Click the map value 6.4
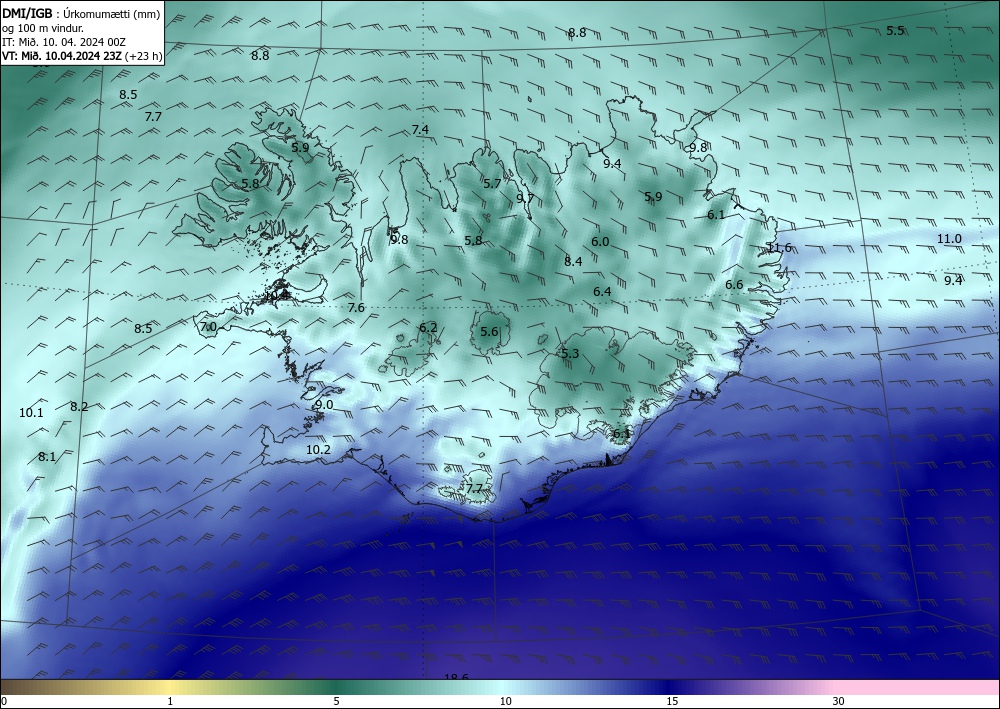 (602, 292)
